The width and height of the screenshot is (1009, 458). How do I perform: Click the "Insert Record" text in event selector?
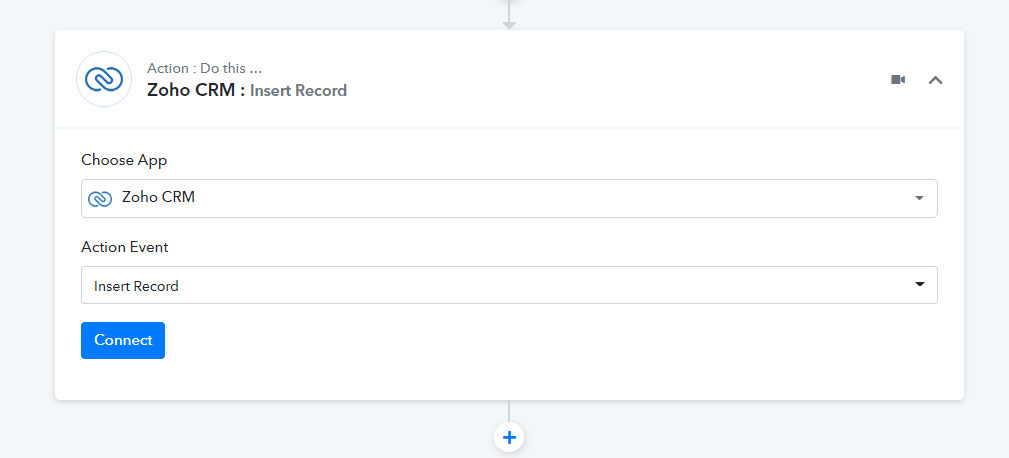pos(136,286)
